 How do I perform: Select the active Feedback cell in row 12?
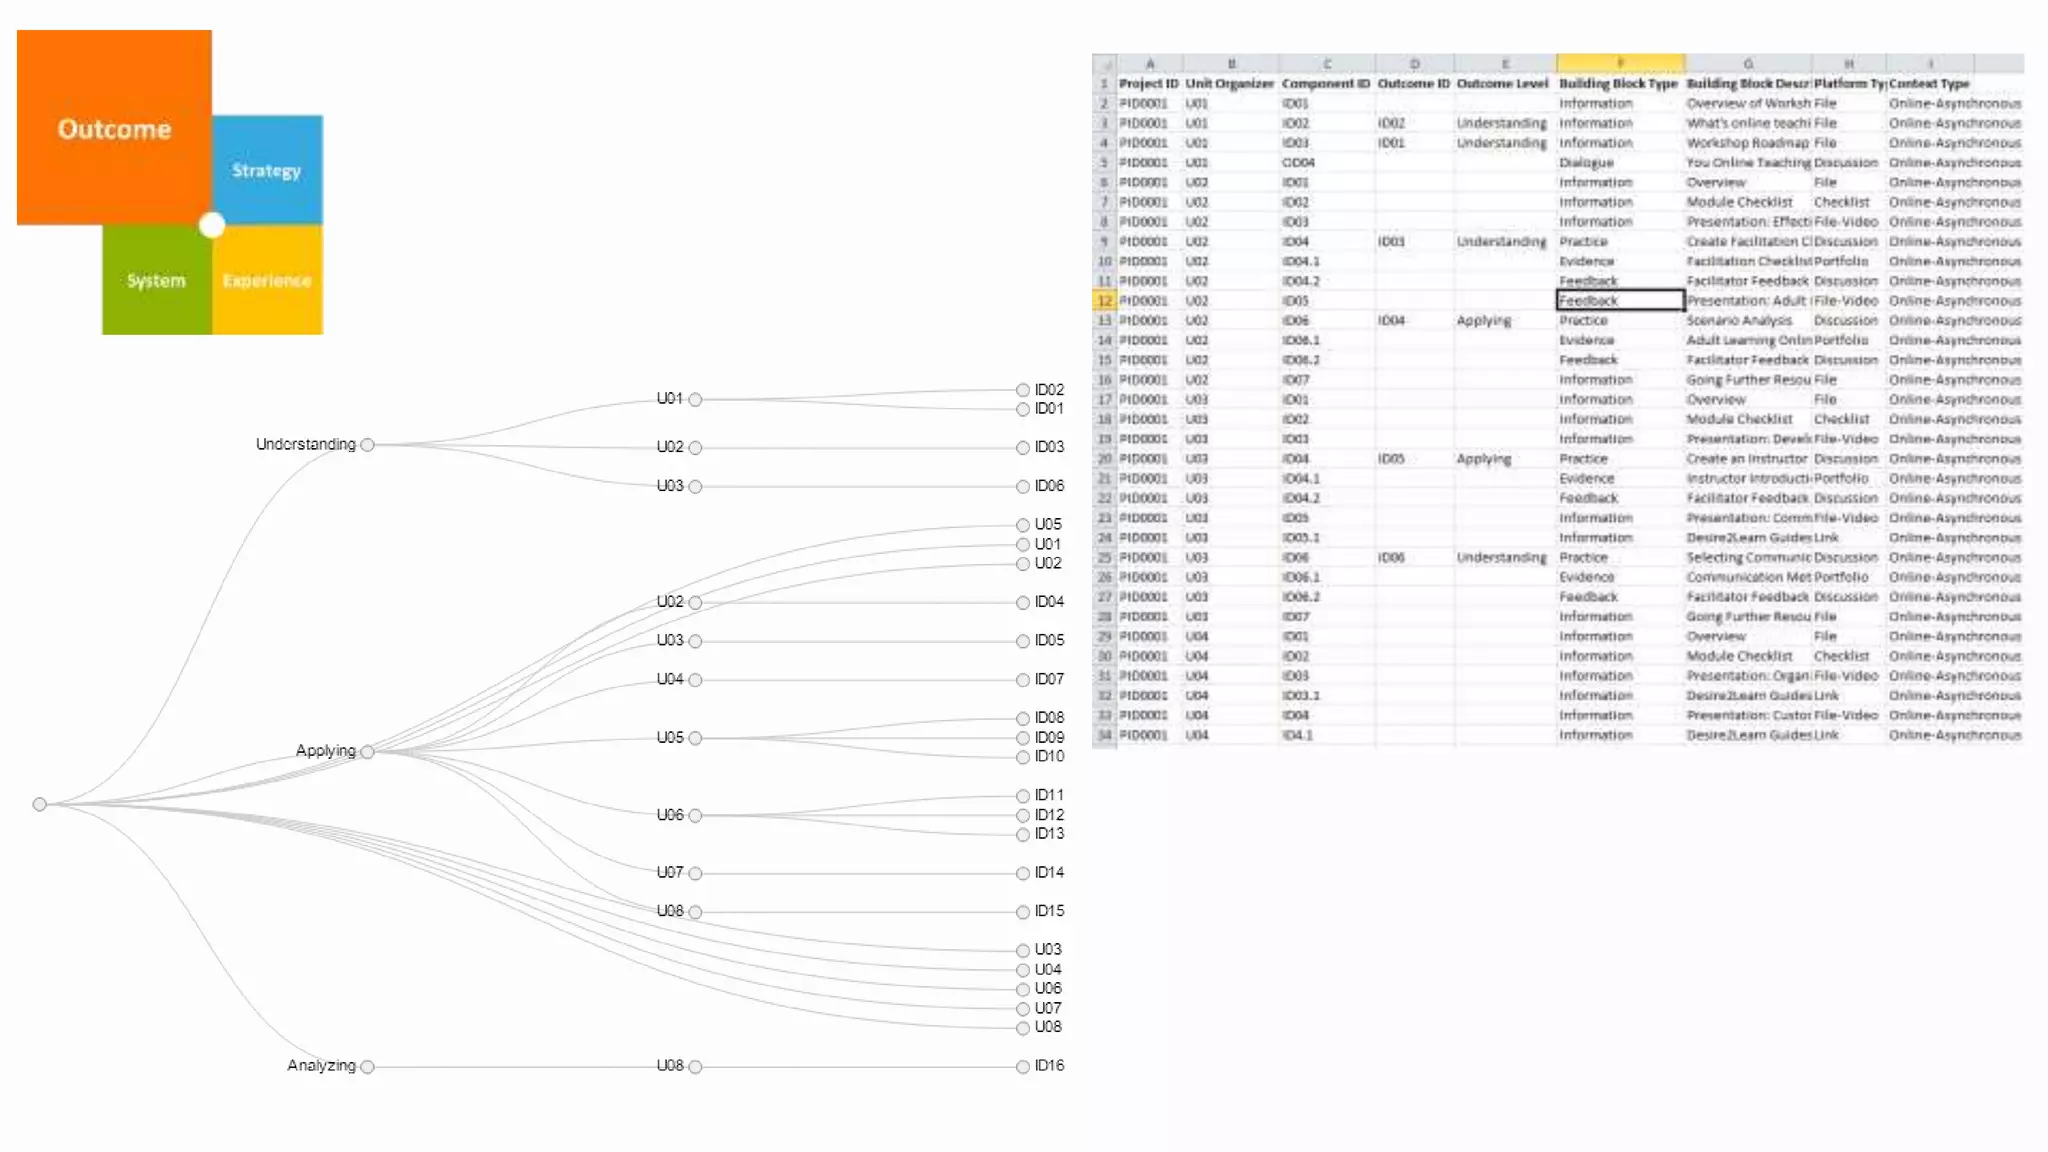(1620, 300)
